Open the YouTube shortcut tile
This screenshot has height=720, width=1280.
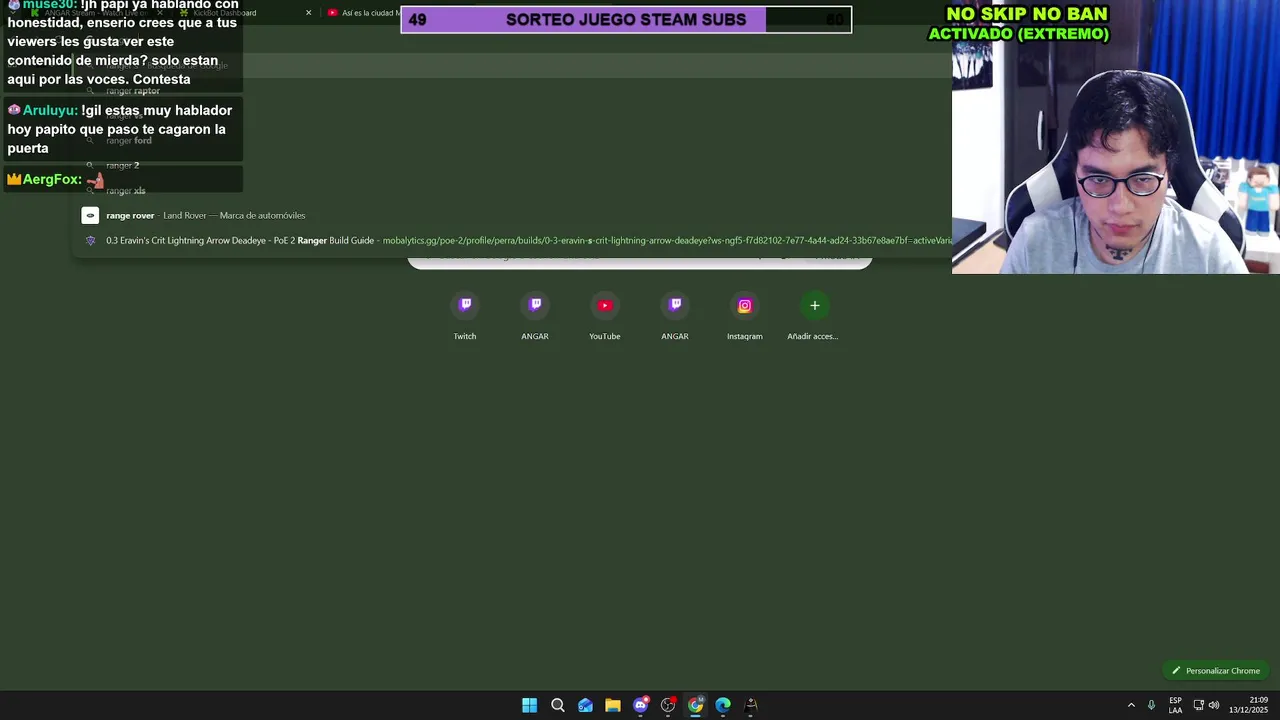click(605, 316)
